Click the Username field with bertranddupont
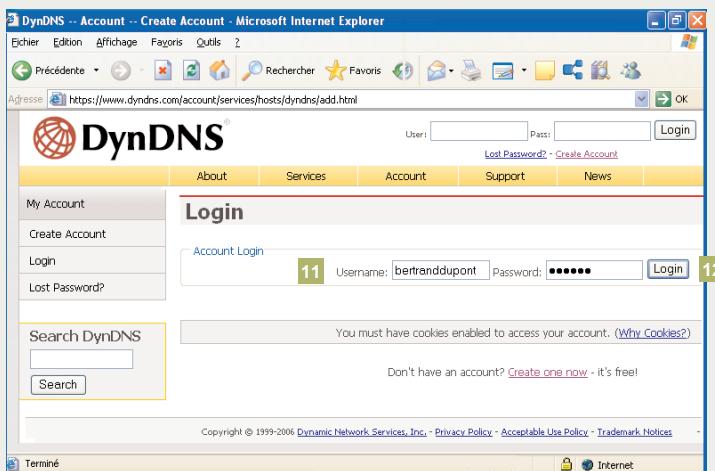The height and width of the screenshot is (471, 715). tap(440, 270)
